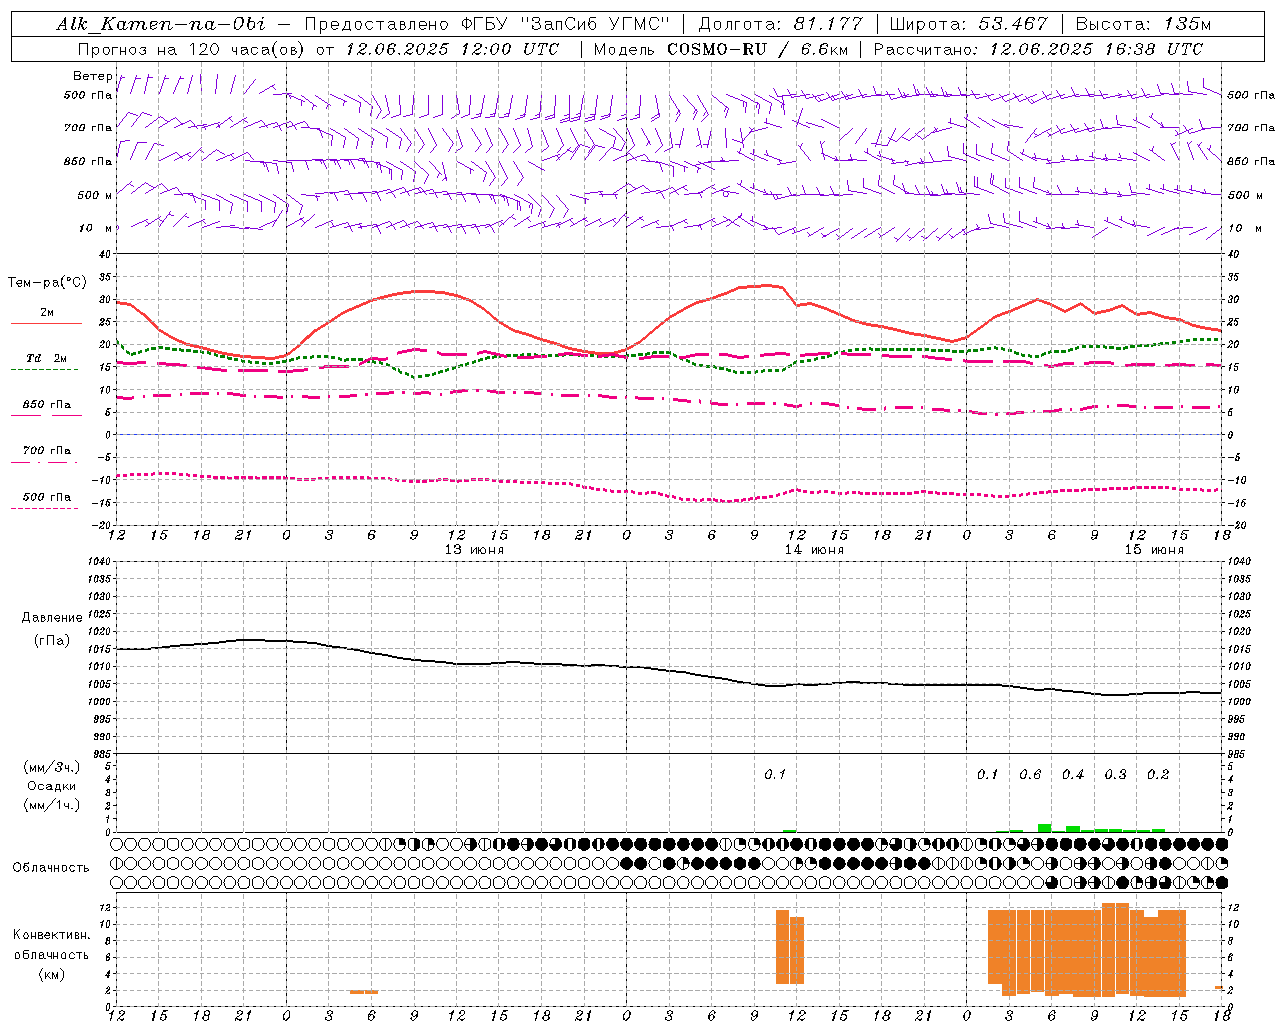Screen dimensions: 1280x1024
Task: Click the 0.4 precipitation value
Action: (1073, 775)
